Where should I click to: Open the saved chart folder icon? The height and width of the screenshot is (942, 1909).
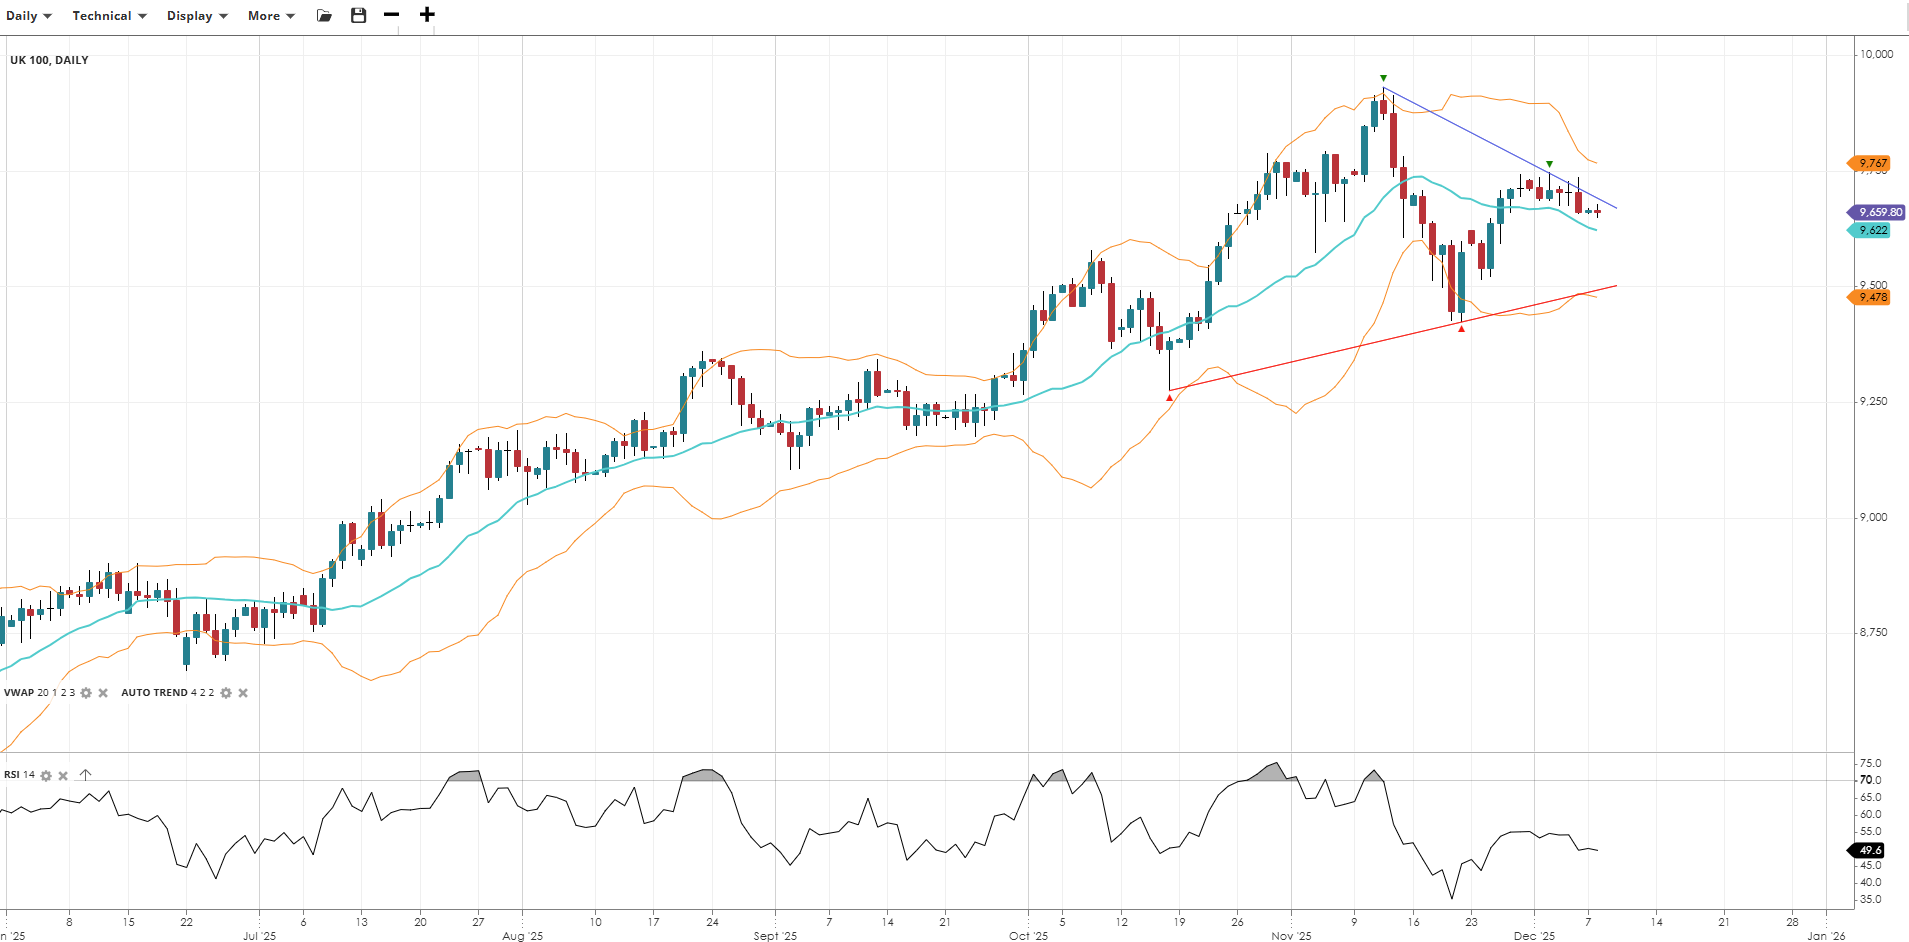click(324, 16)
